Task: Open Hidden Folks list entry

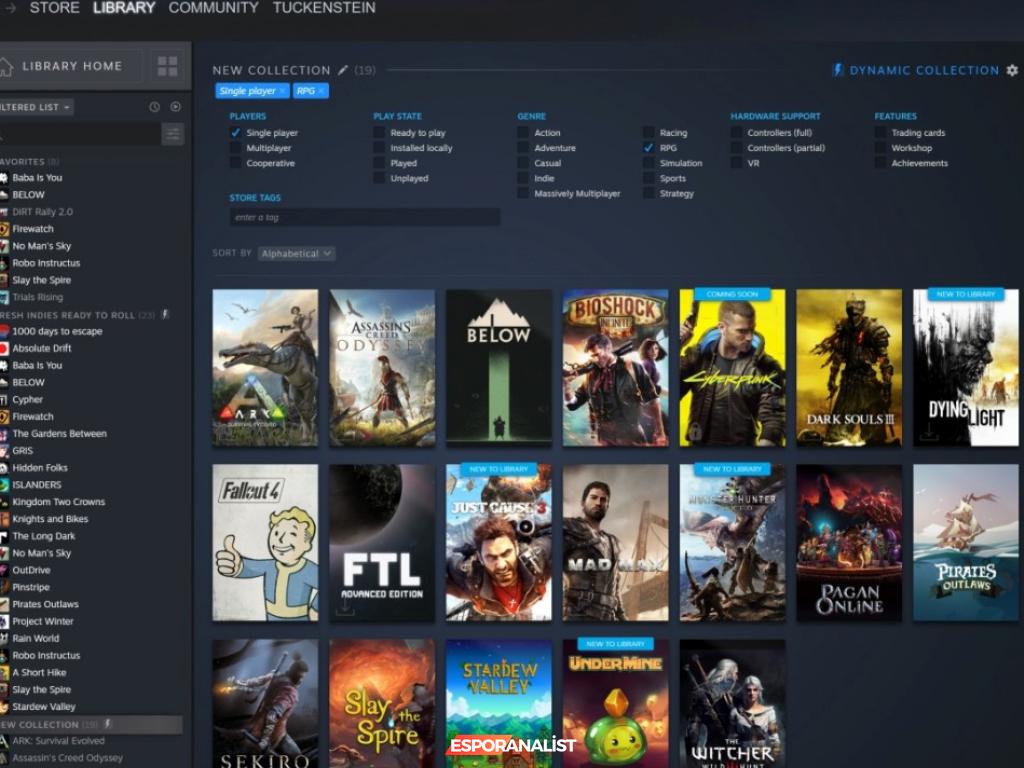Action: coord(40,468)
